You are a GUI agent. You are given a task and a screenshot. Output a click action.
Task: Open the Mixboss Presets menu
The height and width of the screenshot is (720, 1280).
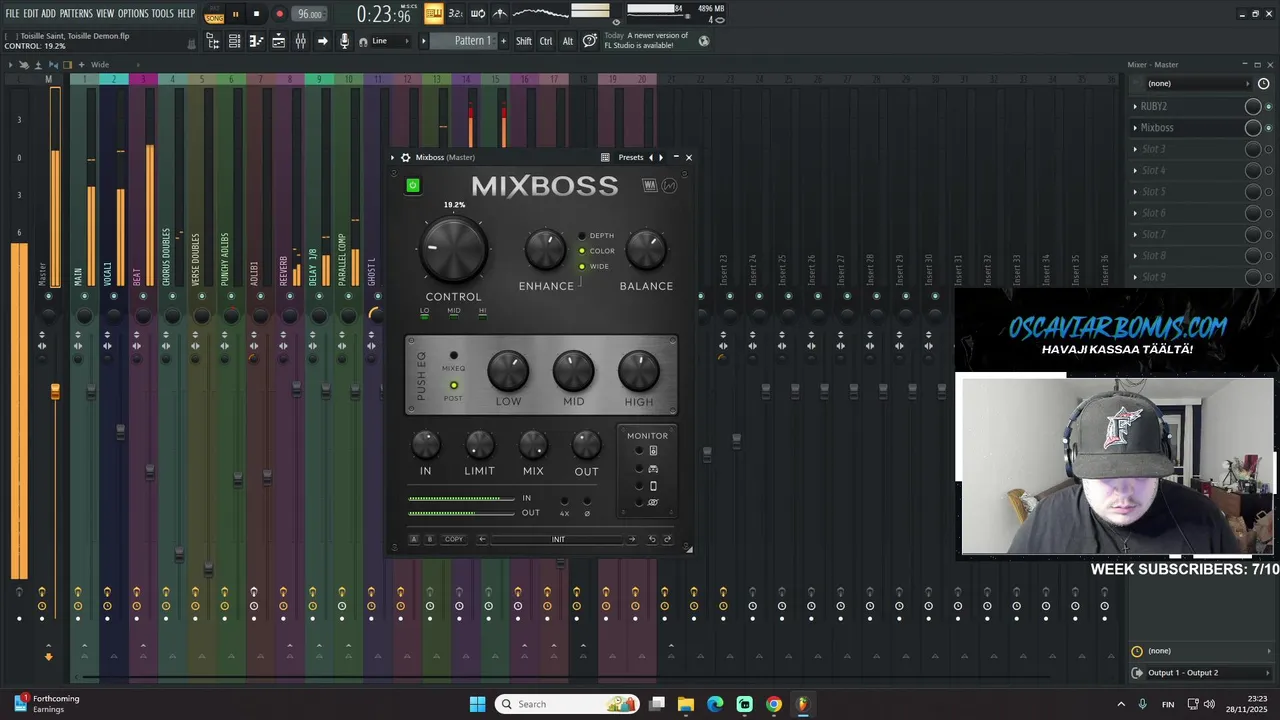point(631,157)
